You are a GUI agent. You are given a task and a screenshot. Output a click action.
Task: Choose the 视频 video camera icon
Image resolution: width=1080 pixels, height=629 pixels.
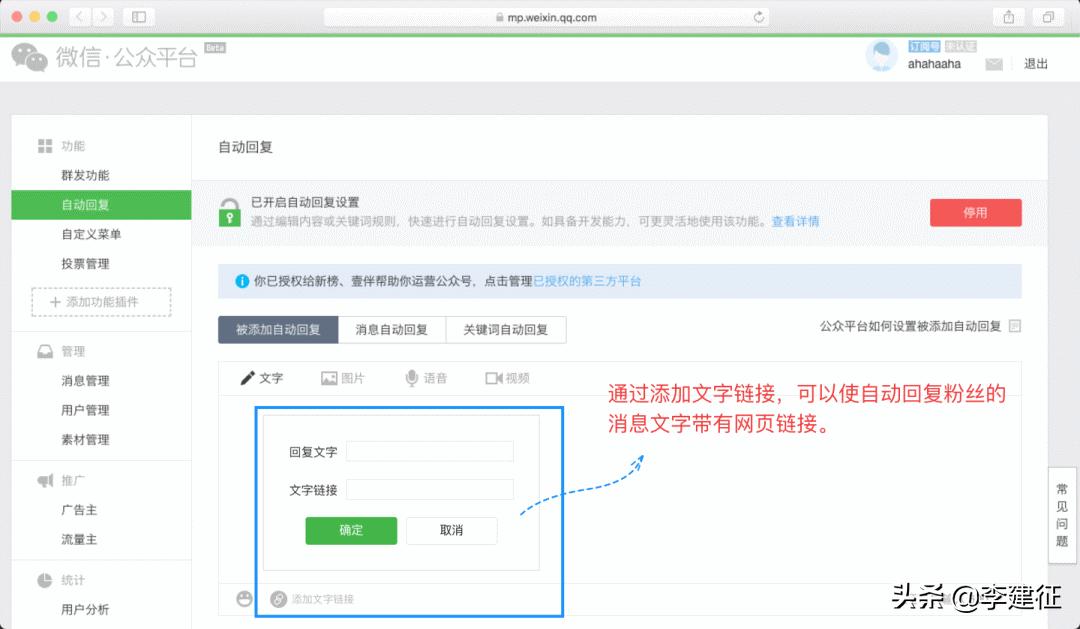[506, 378]
